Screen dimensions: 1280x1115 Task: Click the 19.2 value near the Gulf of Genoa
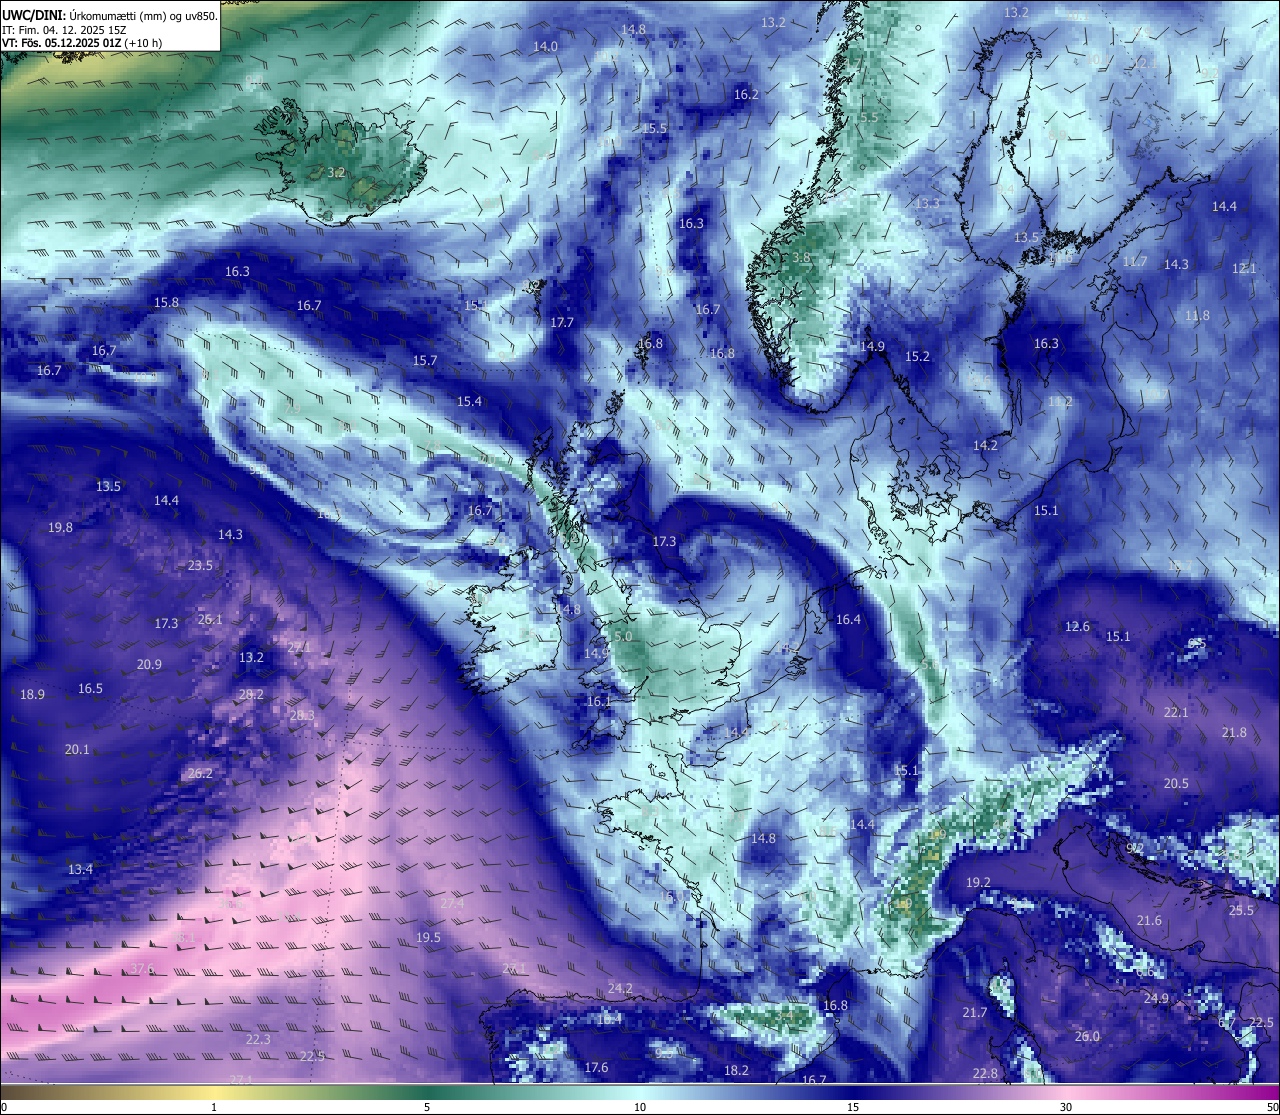(x=978, y=882)
